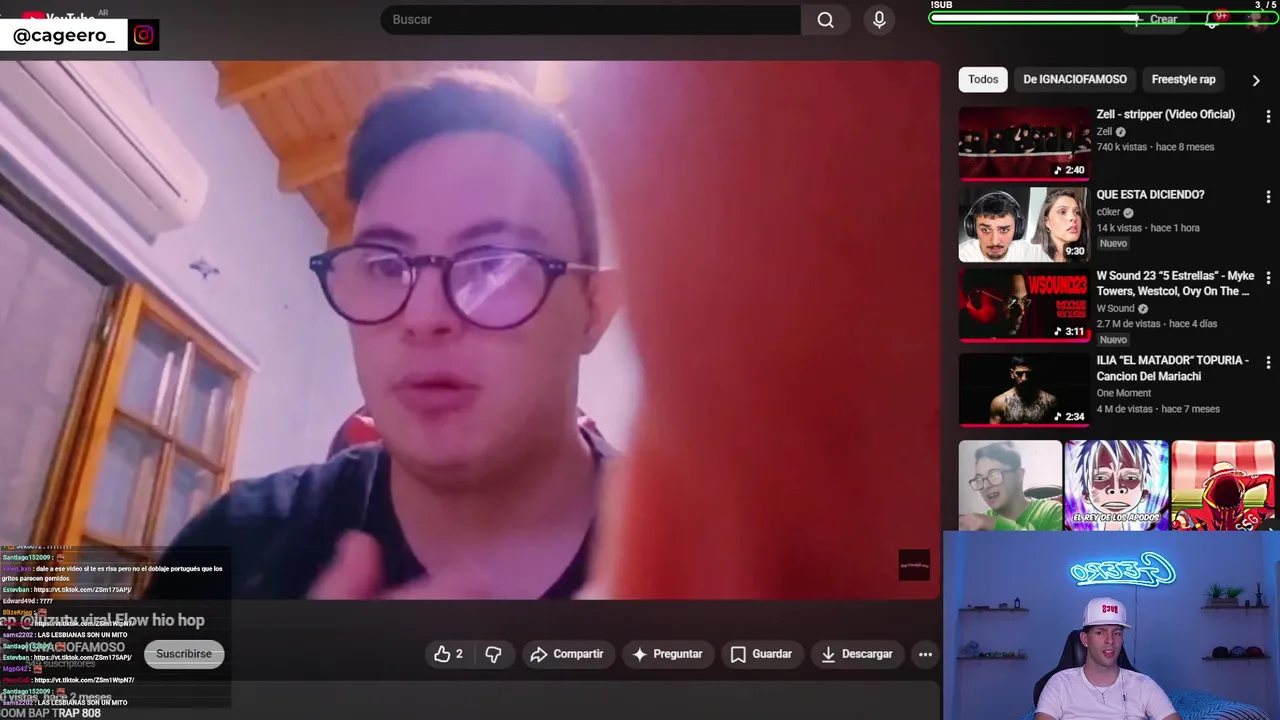Open the short showing a person in a green shirt
Screen dimensions: 1280x720
(x=1010, y=485)
